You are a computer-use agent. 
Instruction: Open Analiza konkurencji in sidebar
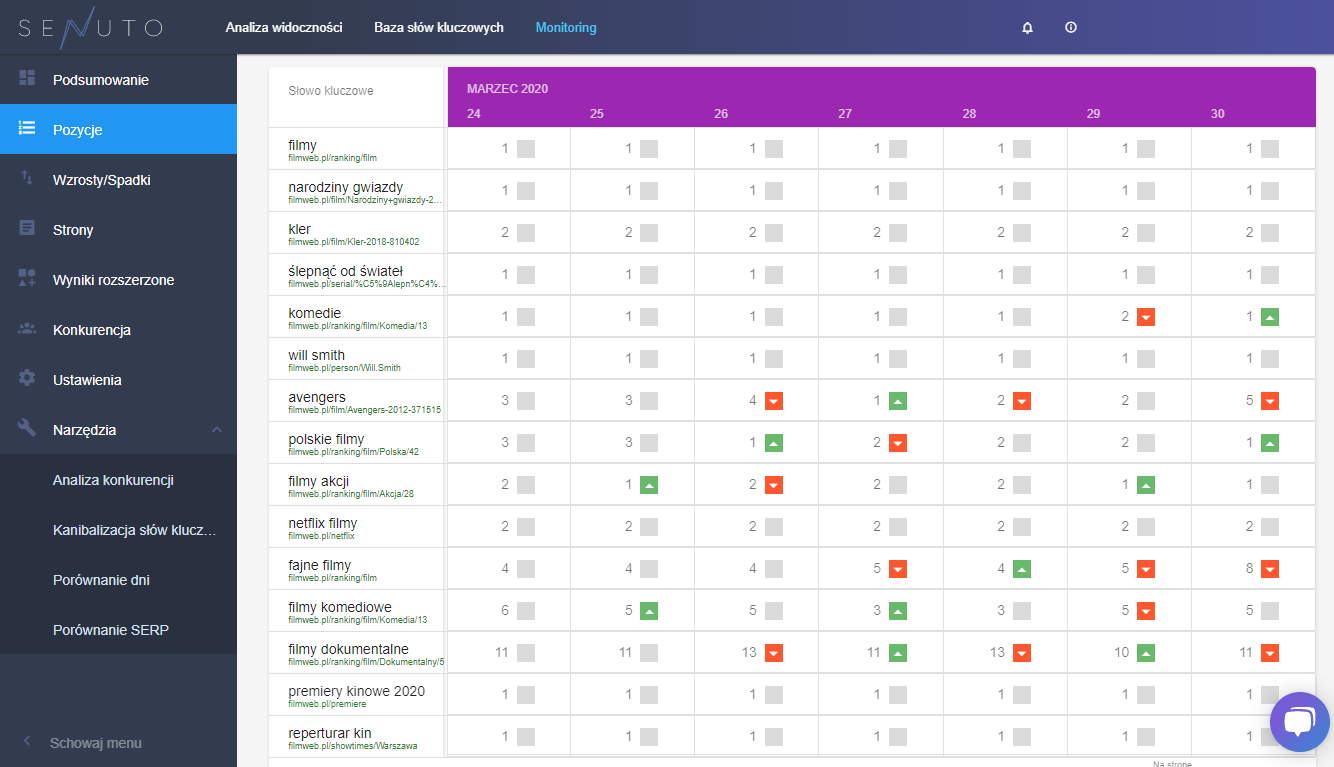pyautogui.click(x=113, y=480)
